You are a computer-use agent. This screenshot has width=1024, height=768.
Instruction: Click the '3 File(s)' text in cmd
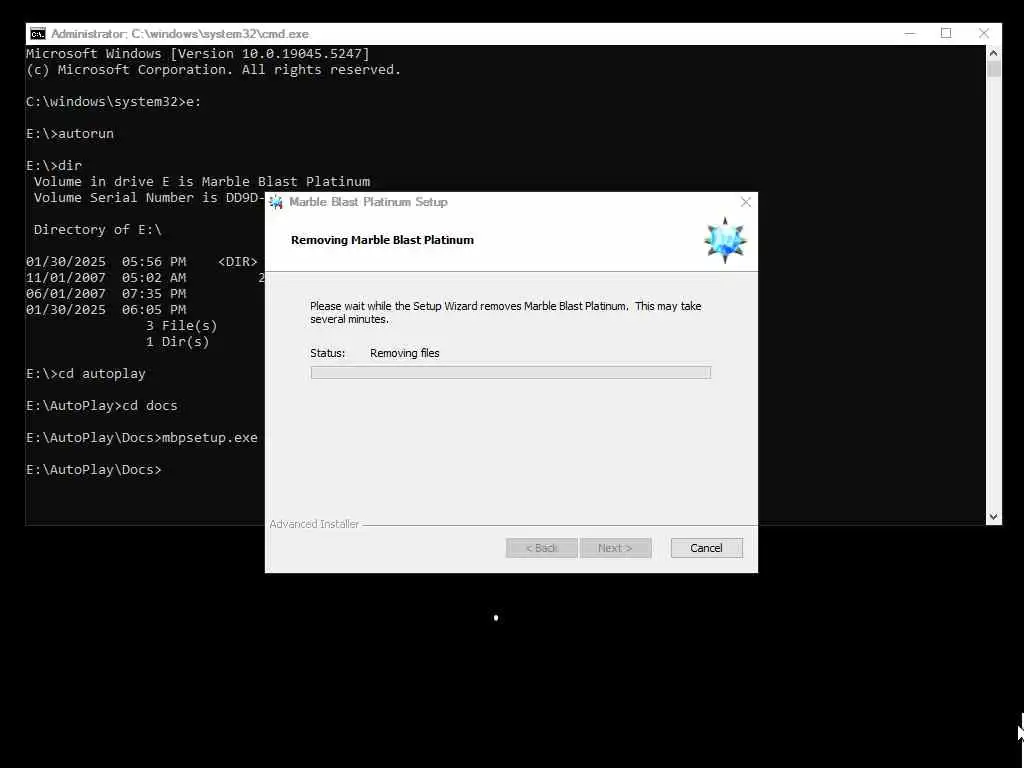click(181, 325)
